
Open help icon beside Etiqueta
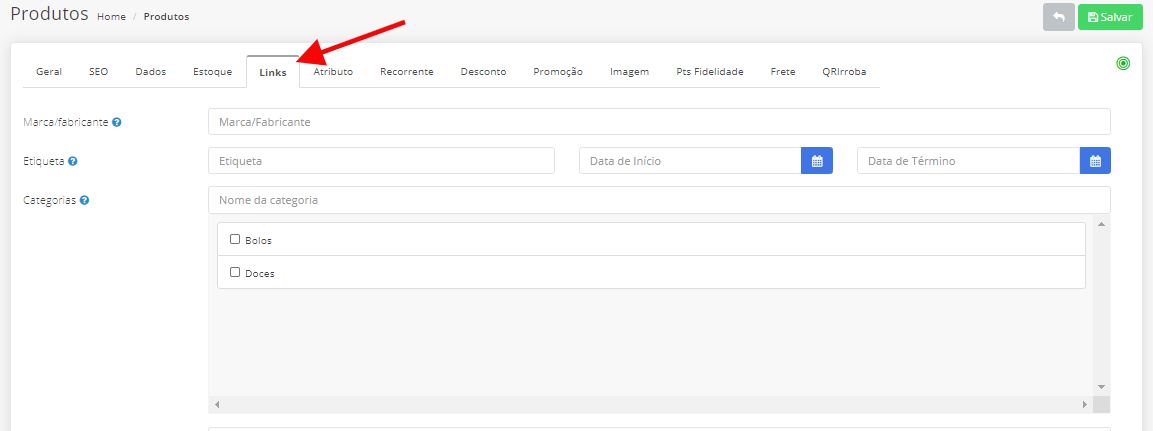point(72,161)
